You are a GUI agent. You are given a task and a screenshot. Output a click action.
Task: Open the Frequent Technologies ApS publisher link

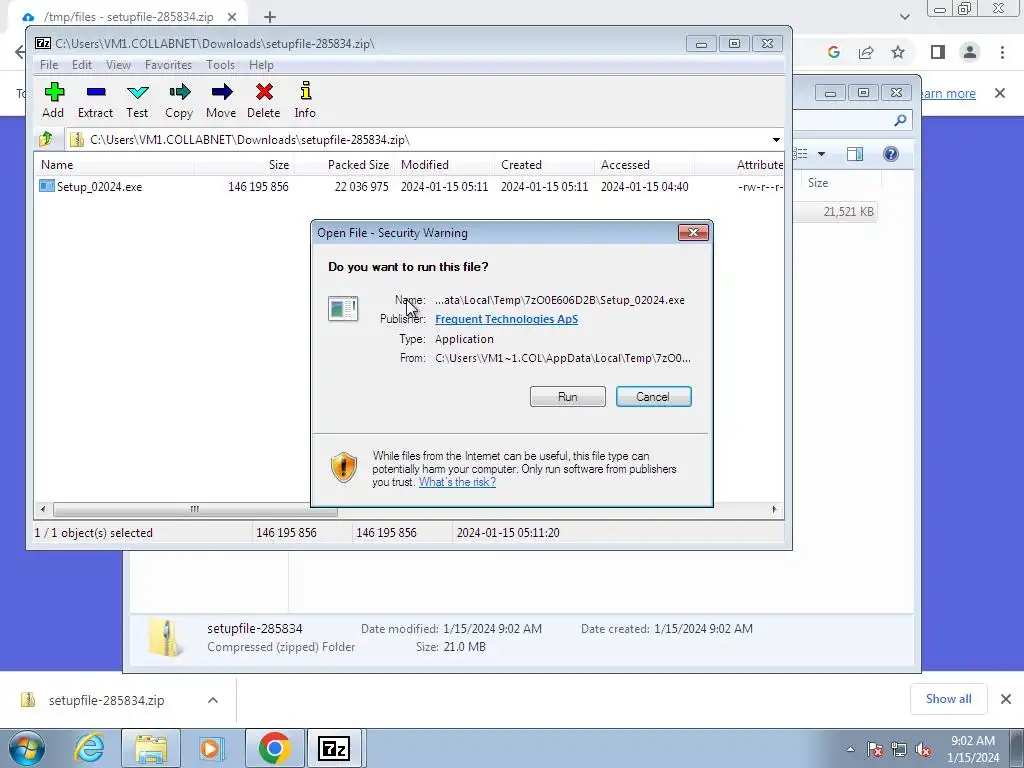click(507, 319)
